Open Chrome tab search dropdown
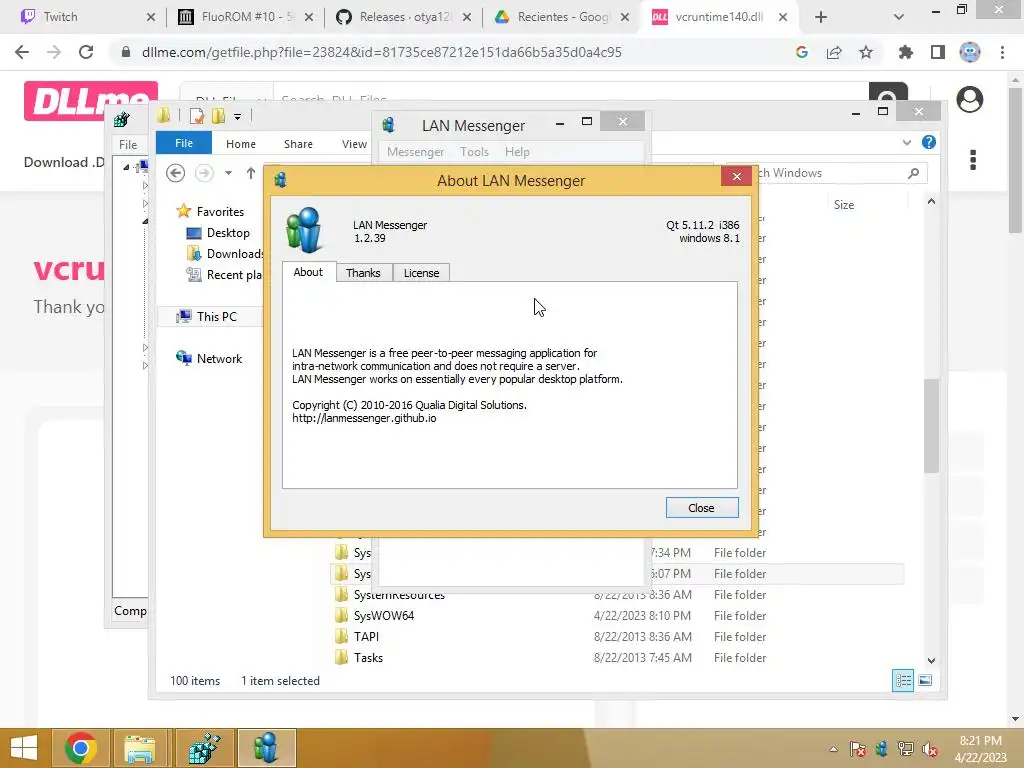 pos(899,17)
